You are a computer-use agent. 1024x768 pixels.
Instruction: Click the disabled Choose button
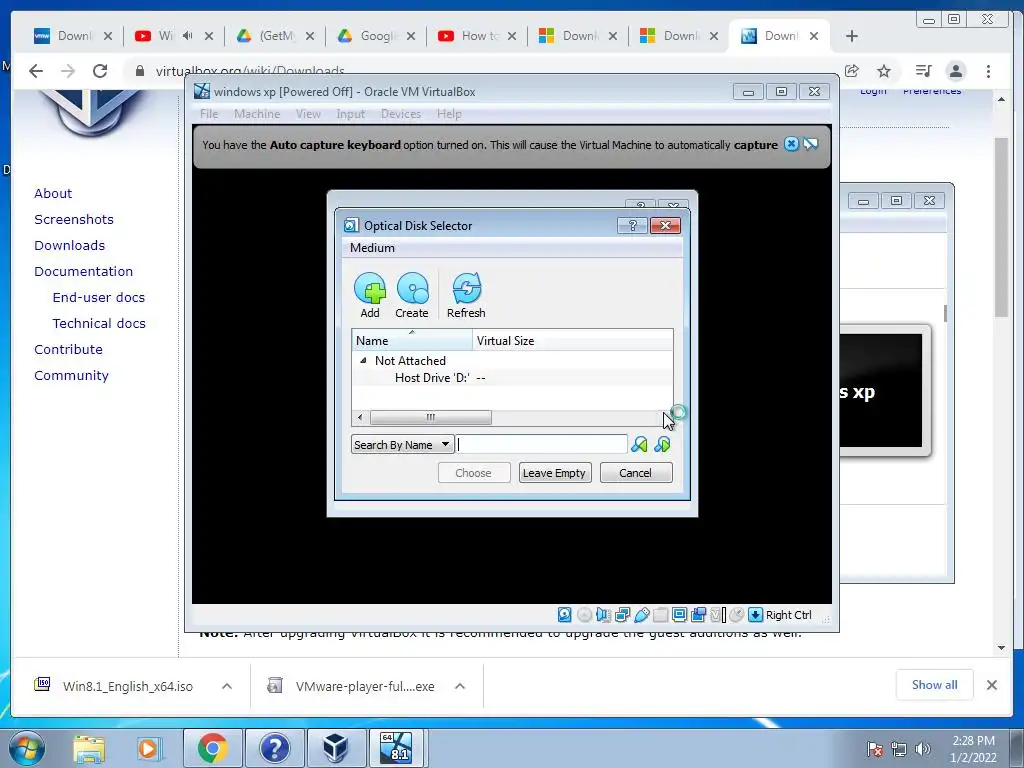[473, 473]
